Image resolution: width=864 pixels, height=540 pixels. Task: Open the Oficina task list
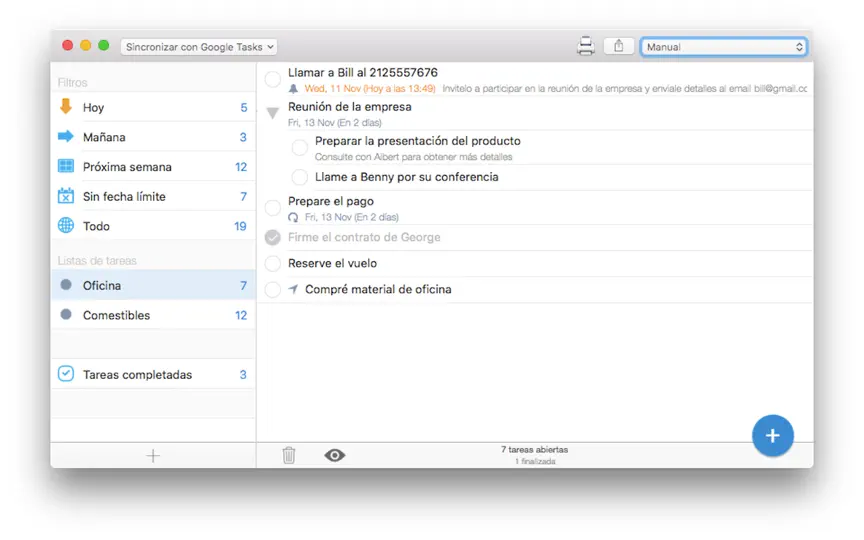(153, 285)
